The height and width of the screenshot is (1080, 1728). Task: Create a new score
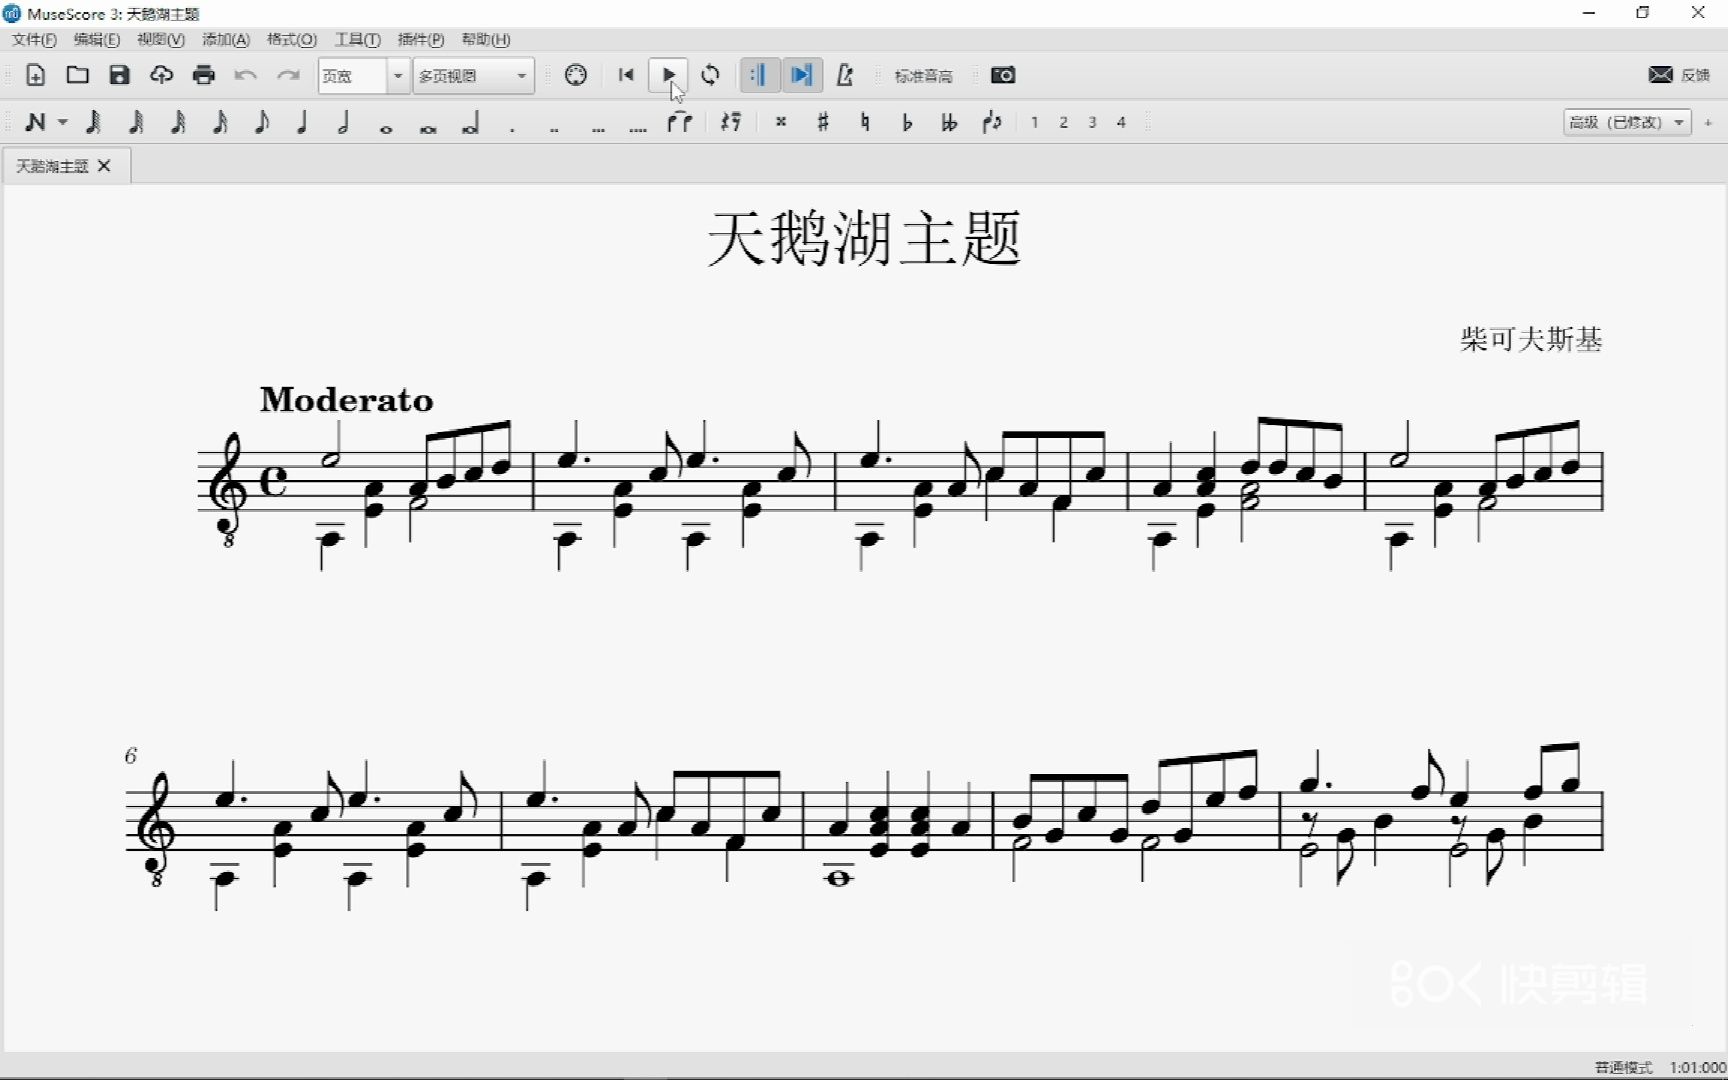[x=35, y=75]
